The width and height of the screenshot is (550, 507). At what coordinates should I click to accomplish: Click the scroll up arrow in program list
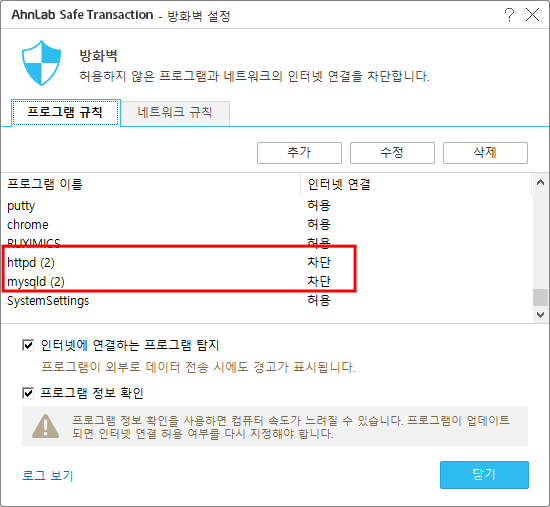(540, 182)
